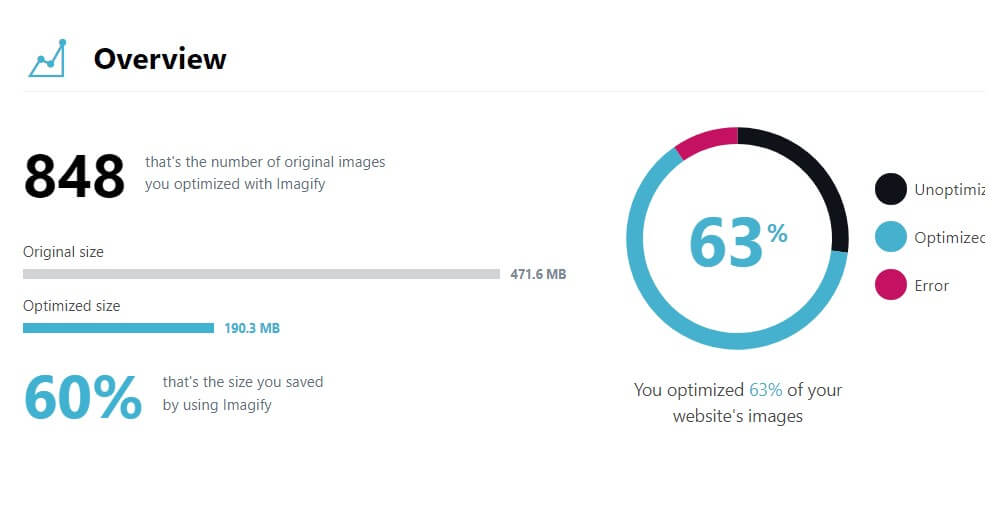This screenshot has width=1001, height=513.
Task: Select the magenta Error legend circle
Action: (x=891, y=285)
